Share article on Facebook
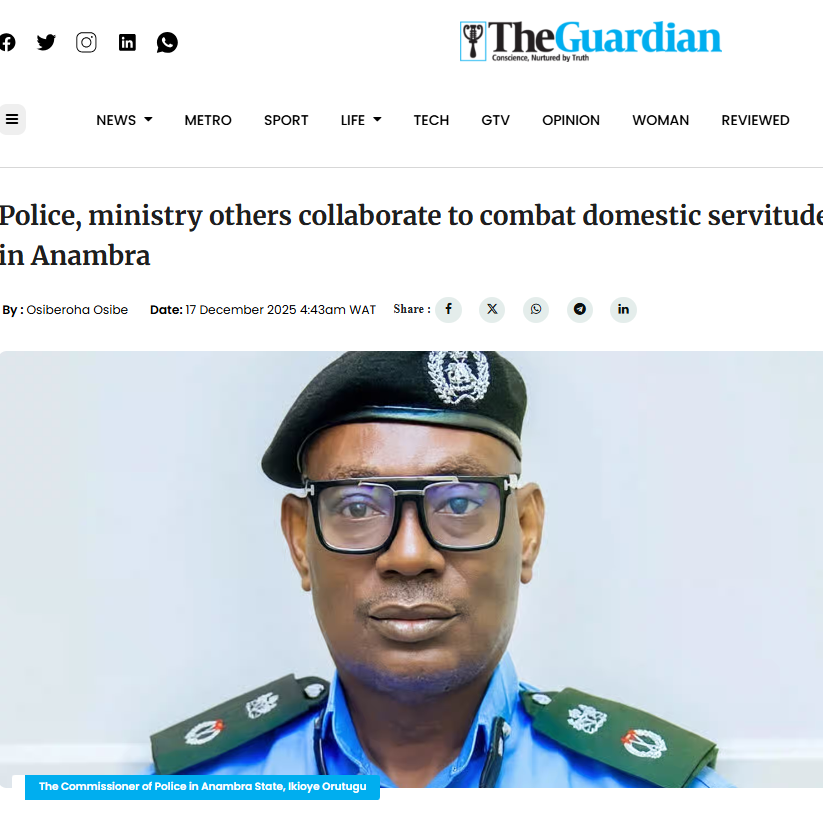The width and height of the screenshot is (823, 823). 448,309
